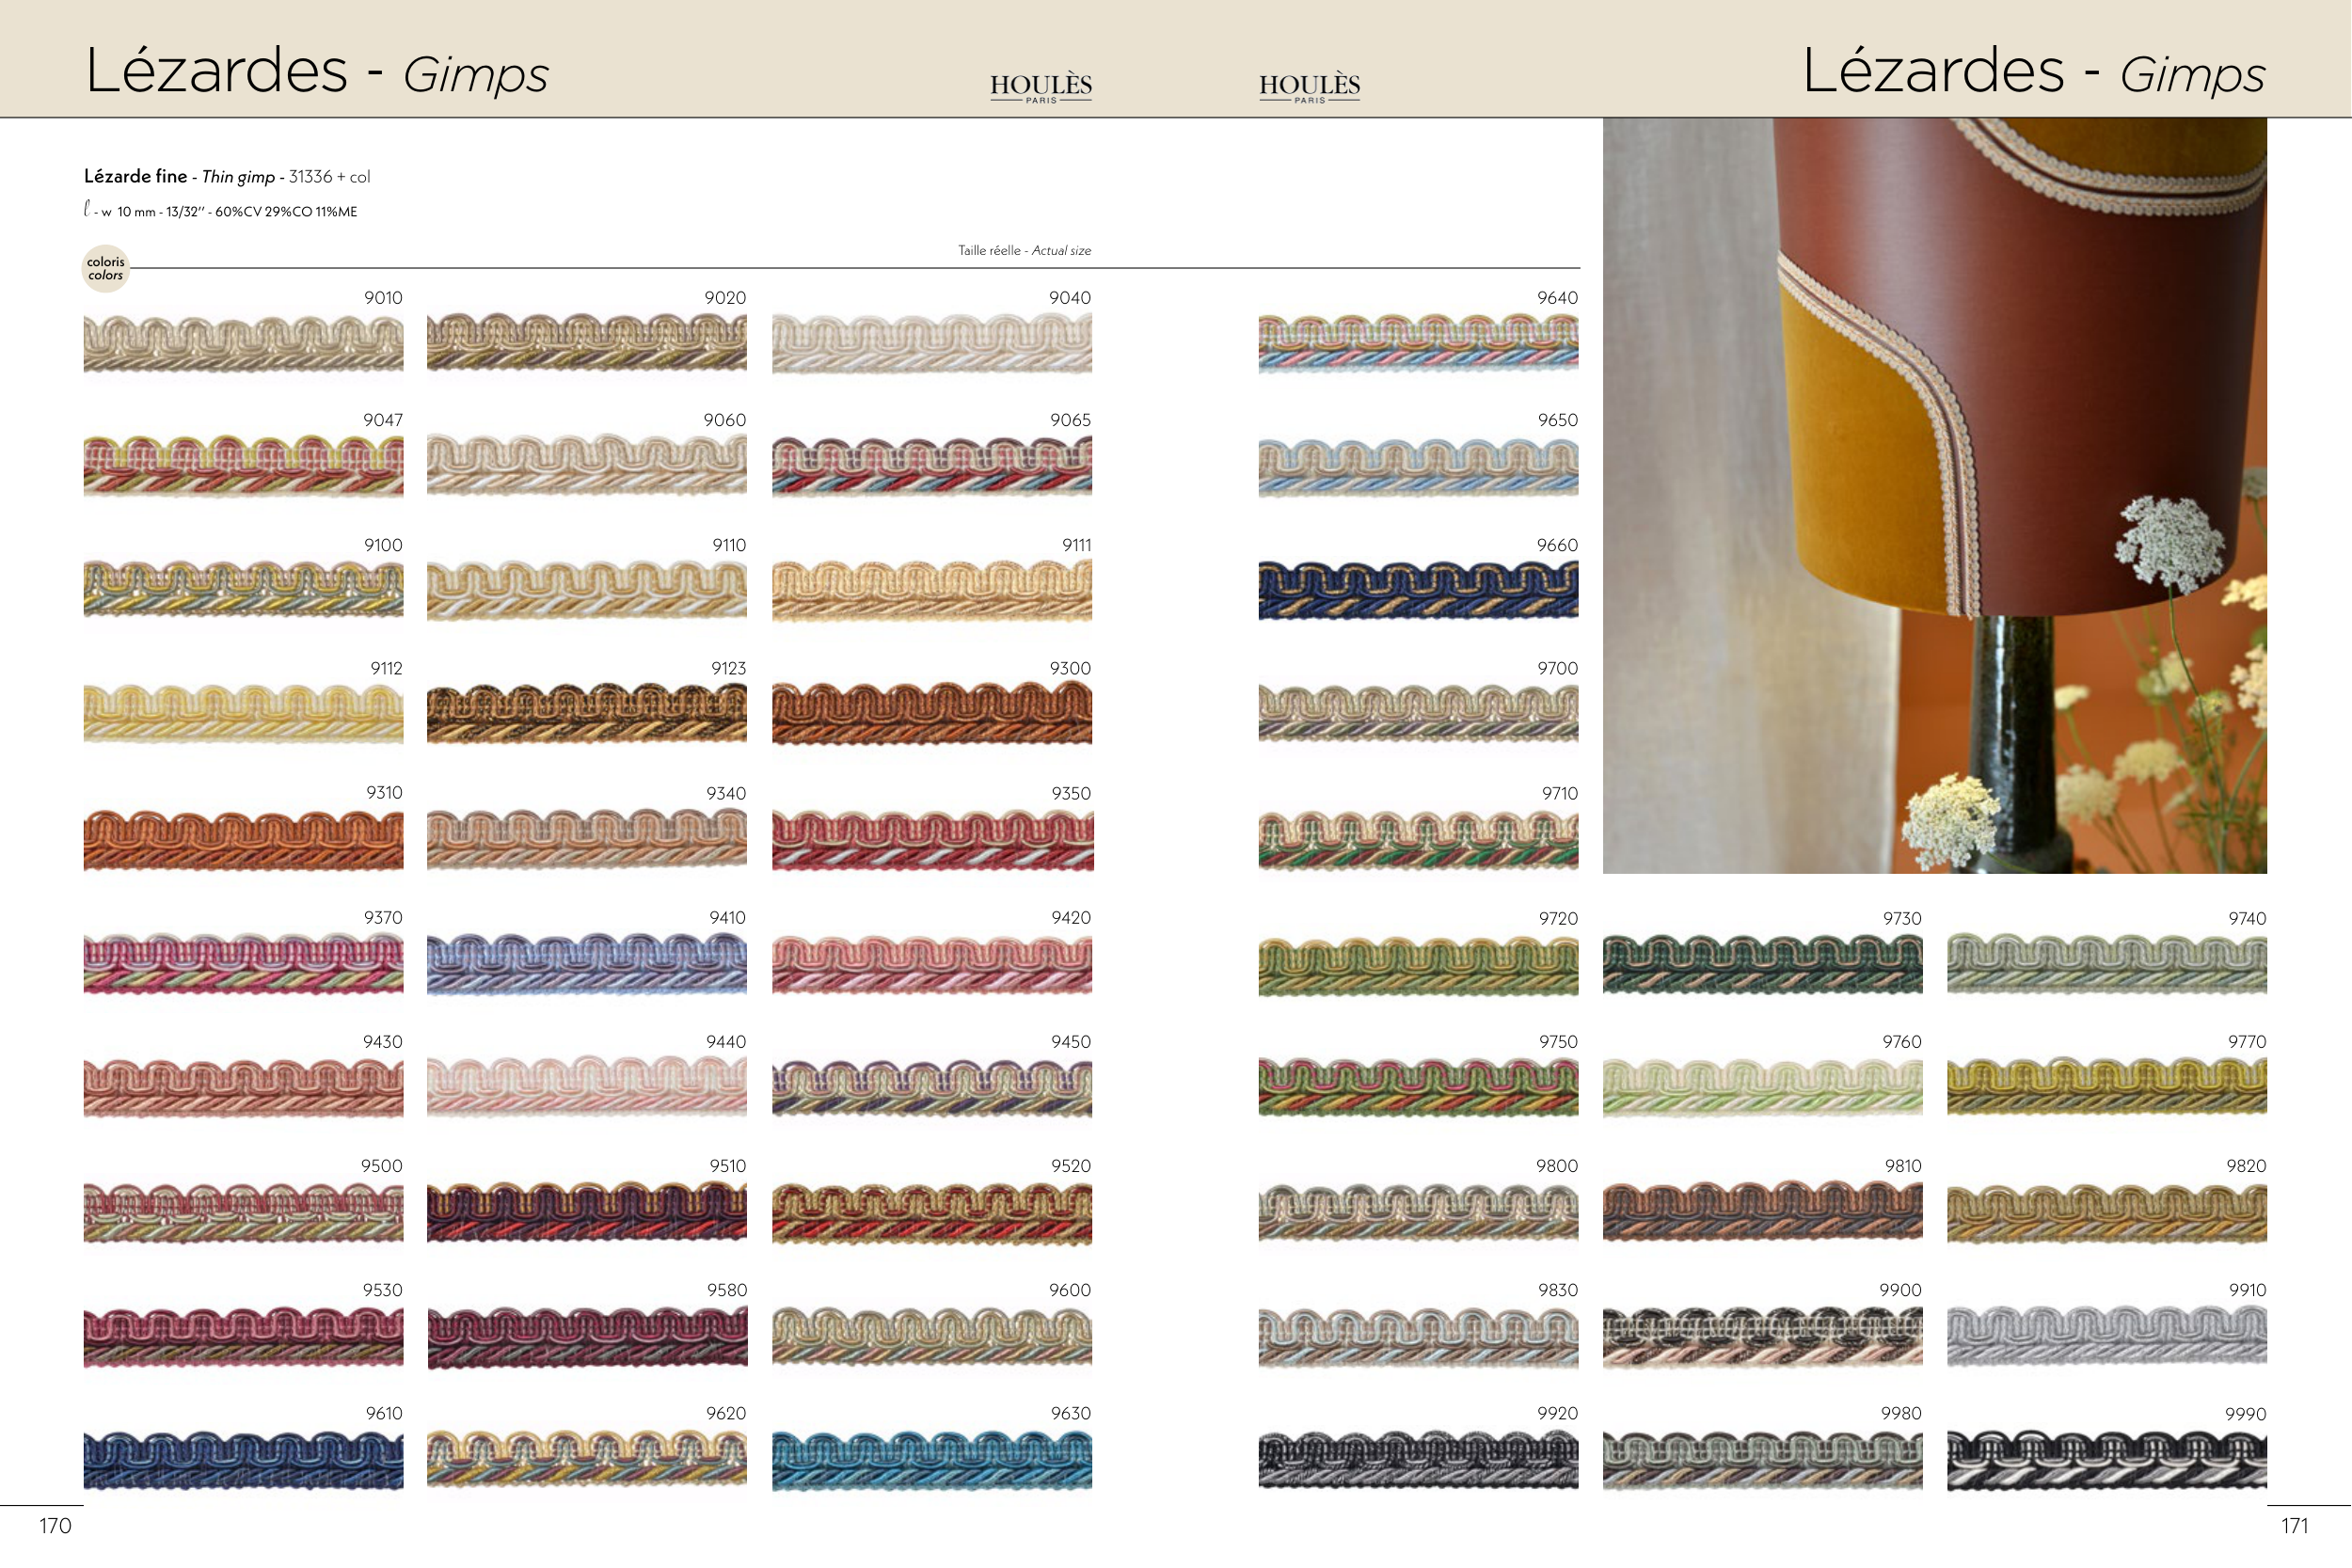Click the coloris colors round badge

coord(105,268)
